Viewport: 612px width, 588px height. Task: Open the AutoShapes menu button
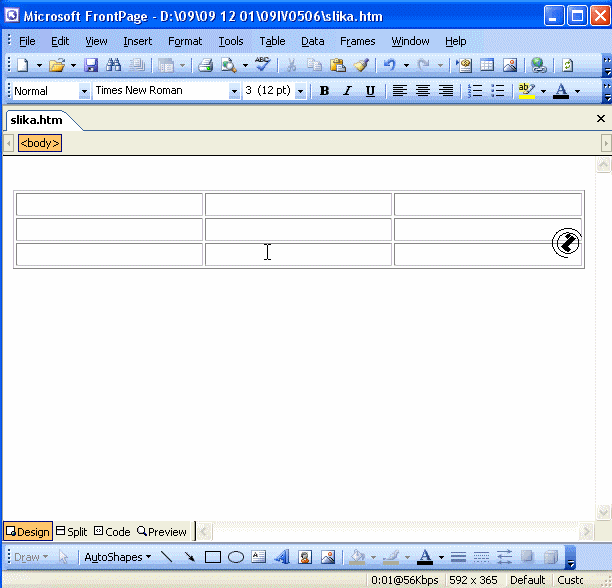tap(117, 558)
